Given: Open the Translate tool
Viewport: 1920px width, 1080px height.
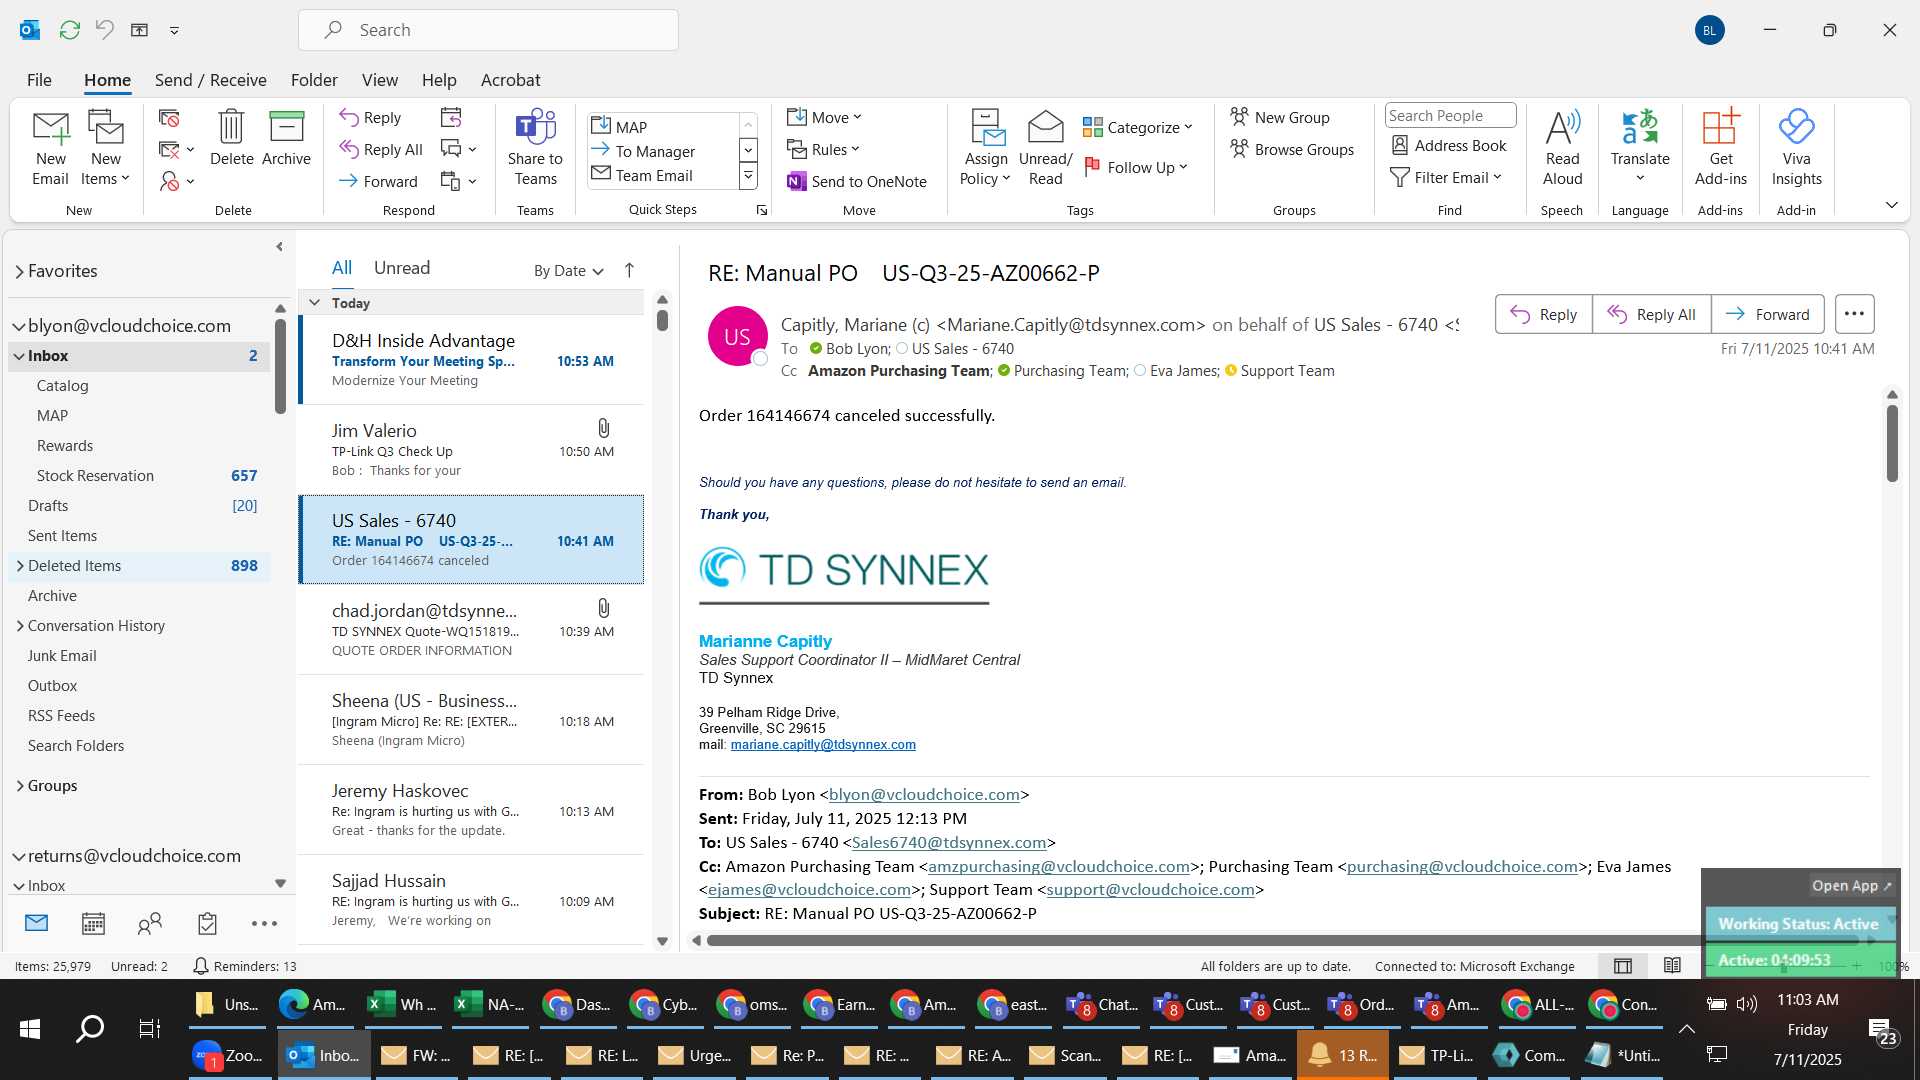Looking at the screenshot, I should 1640,148.
